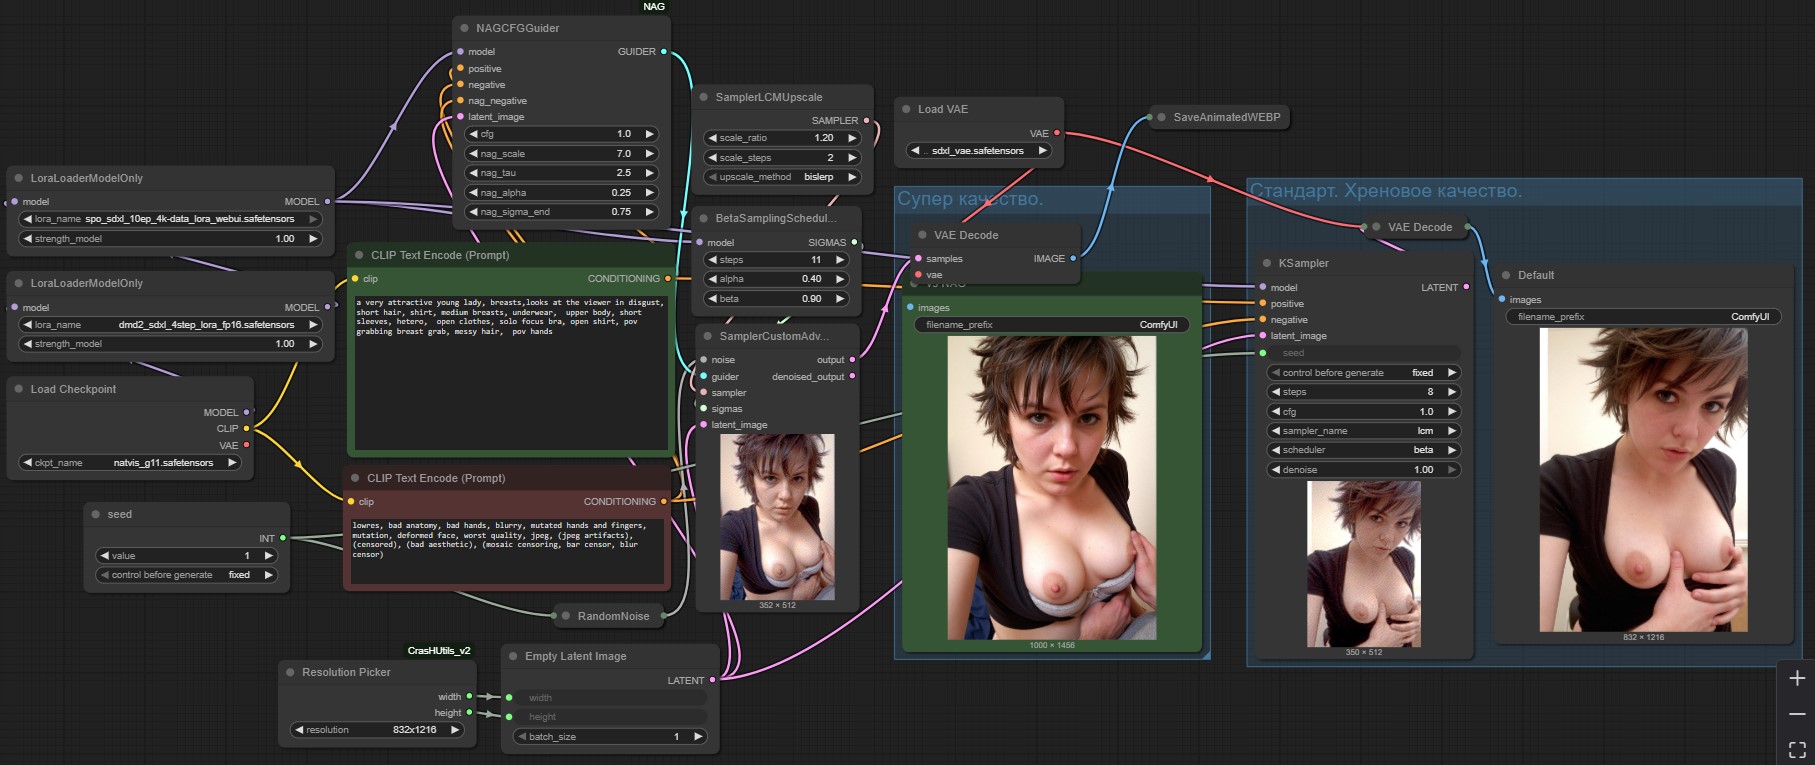The width and height of the screenshot is (1815, 765).
Task: Open control before generate in seed node
Action: (186, 575)
